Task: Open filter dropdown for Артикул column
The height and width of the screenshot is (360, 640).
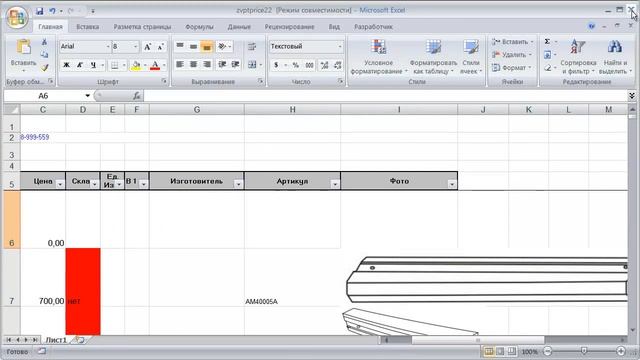Action: pyautogui.click(x=335, y=184)
